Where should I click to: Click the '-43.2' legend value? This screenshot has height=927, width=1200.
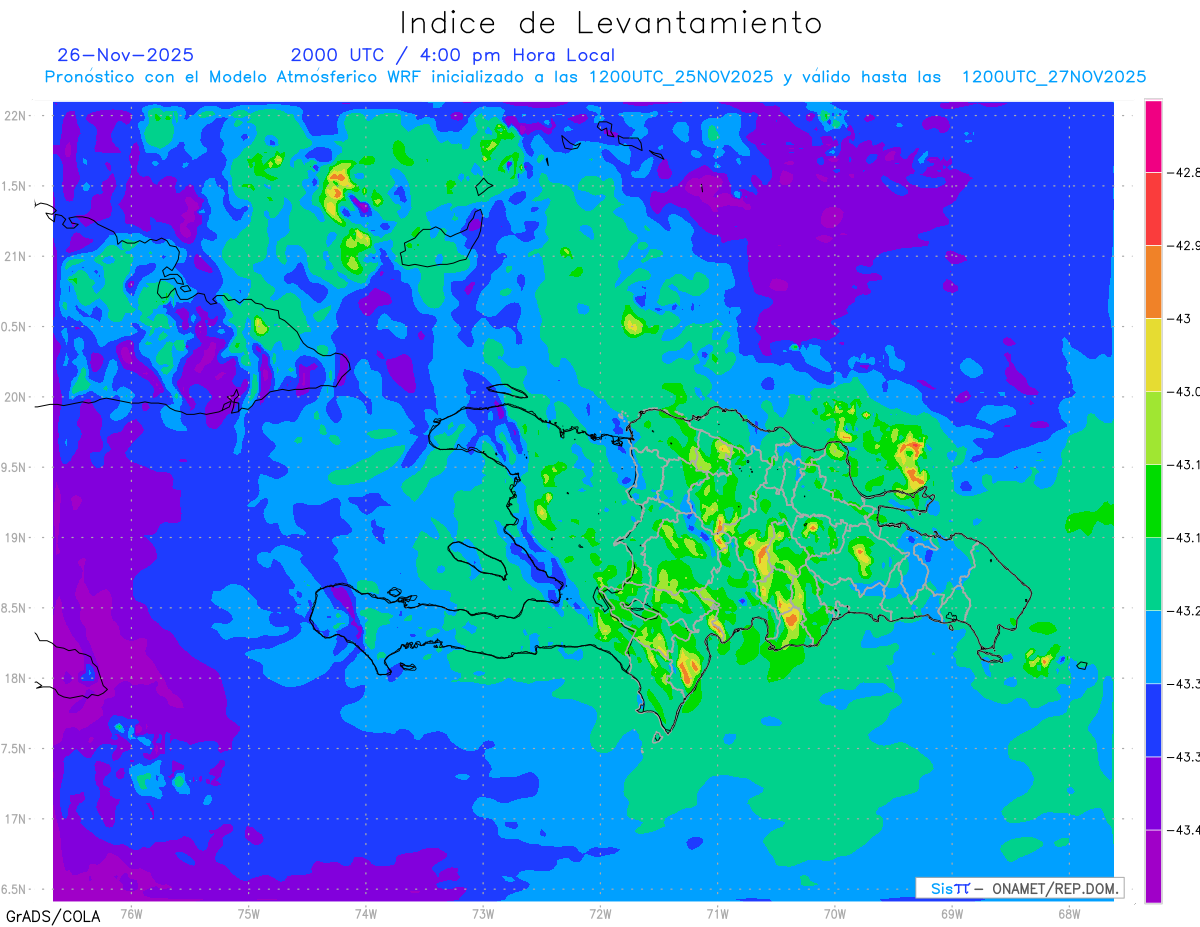tap(1185, 611)
